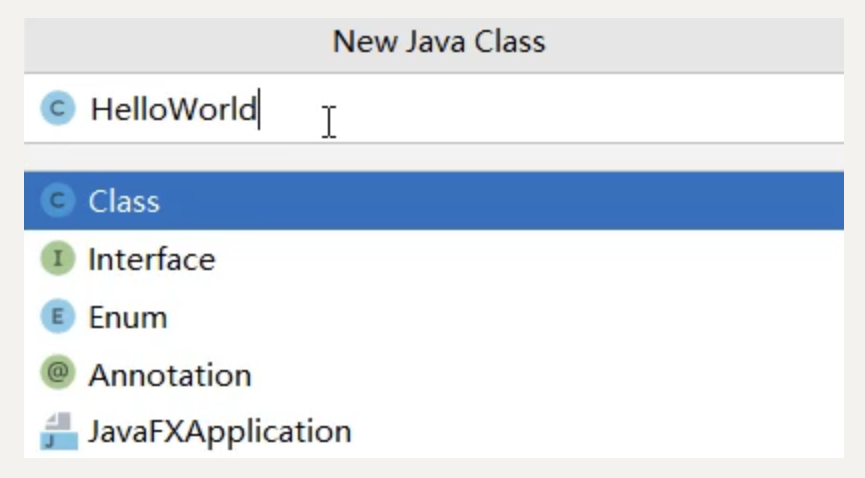Place caret just after HelloWorld's final letter
The image size is (865, 478).
pyautogui.click(x=259, y=109)
